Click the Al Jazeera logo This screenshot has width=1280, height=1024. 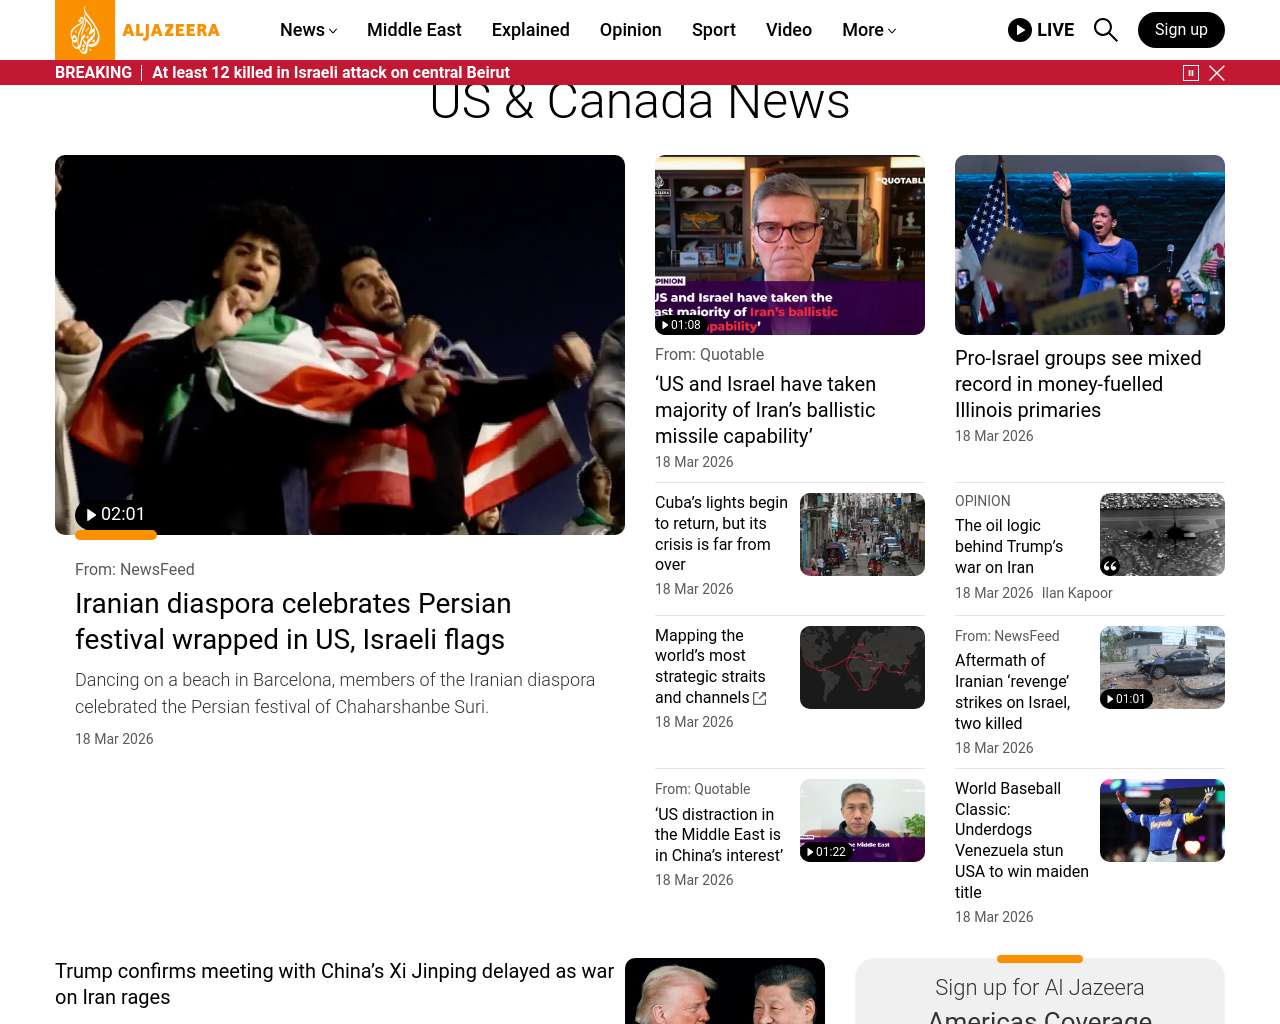138,30
